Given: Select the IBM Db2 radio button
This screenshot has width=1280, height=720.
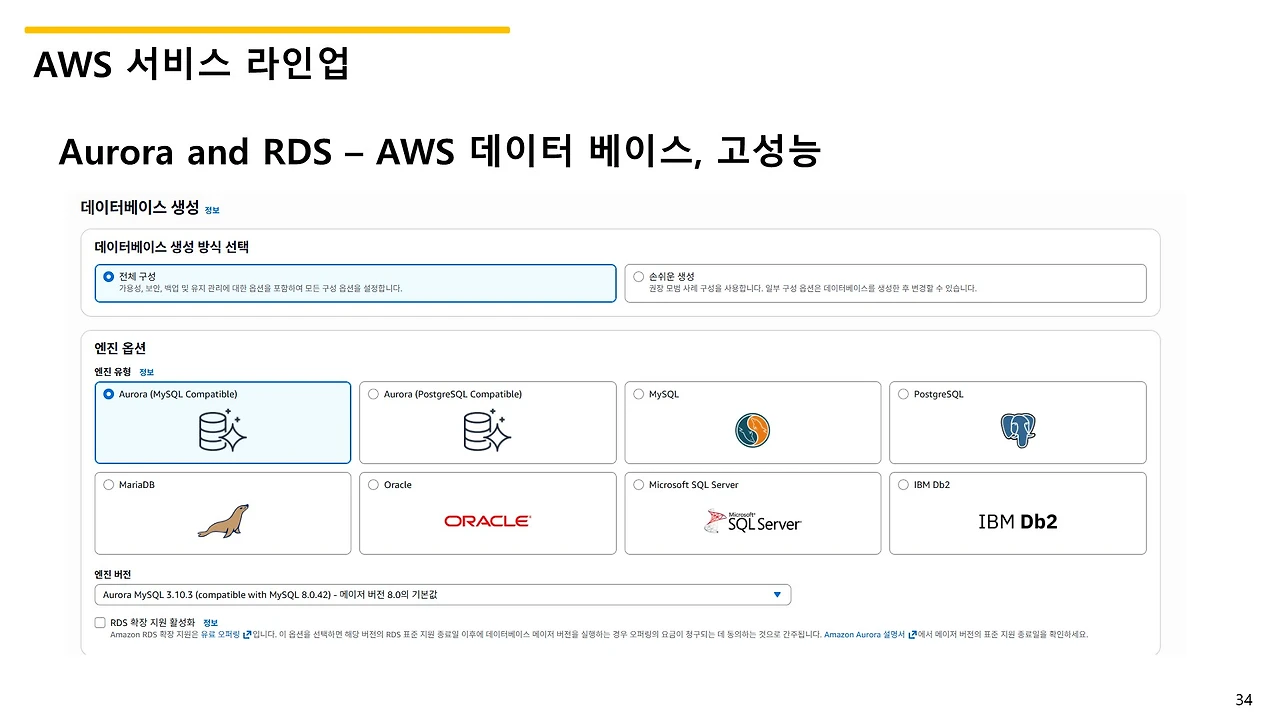Looking at the screenshot, I should click(904, 485).
